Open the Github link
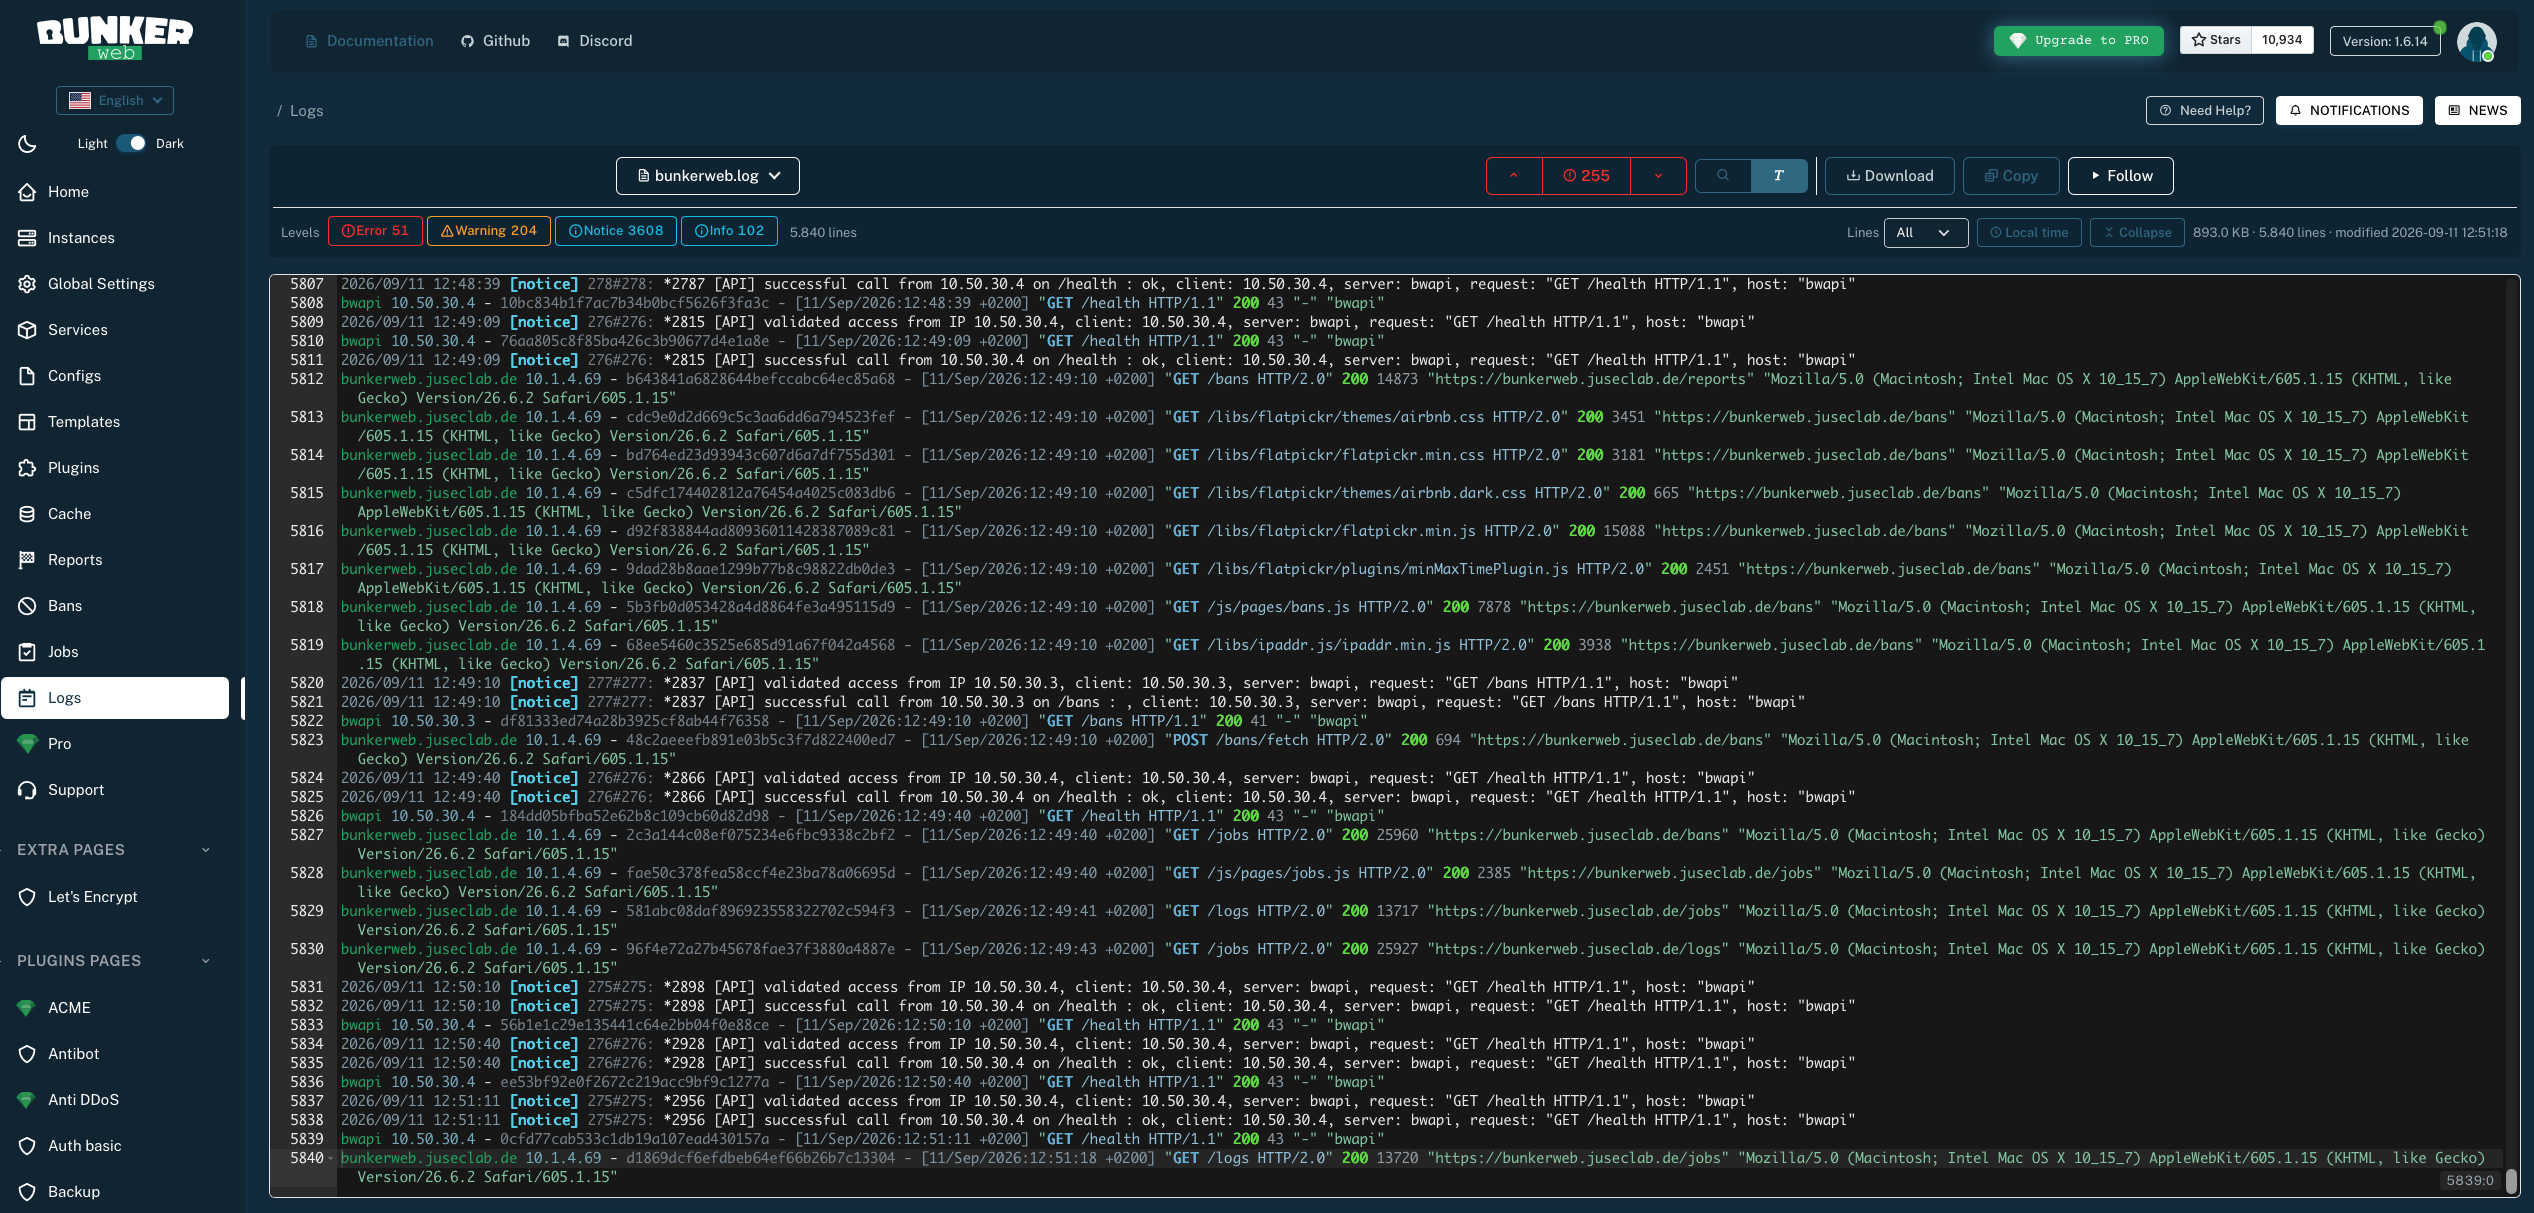Viewport: 2534px width, 1213px height. (x=496, y=41)
